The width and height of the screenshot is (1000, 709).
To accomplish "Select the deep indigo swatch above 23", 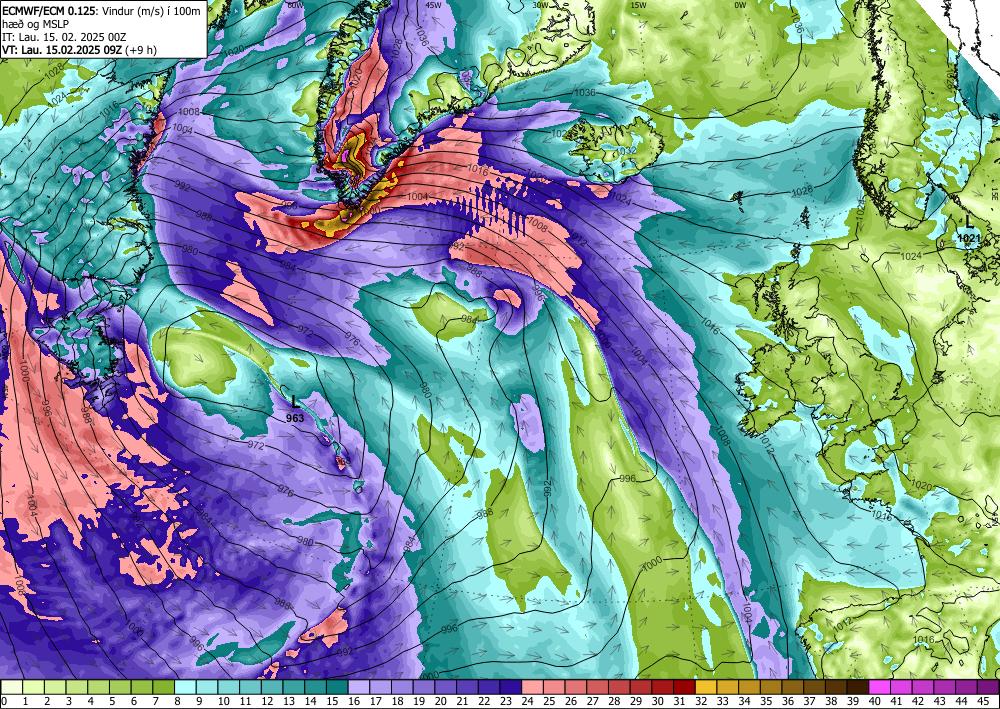I will (511, 687).
